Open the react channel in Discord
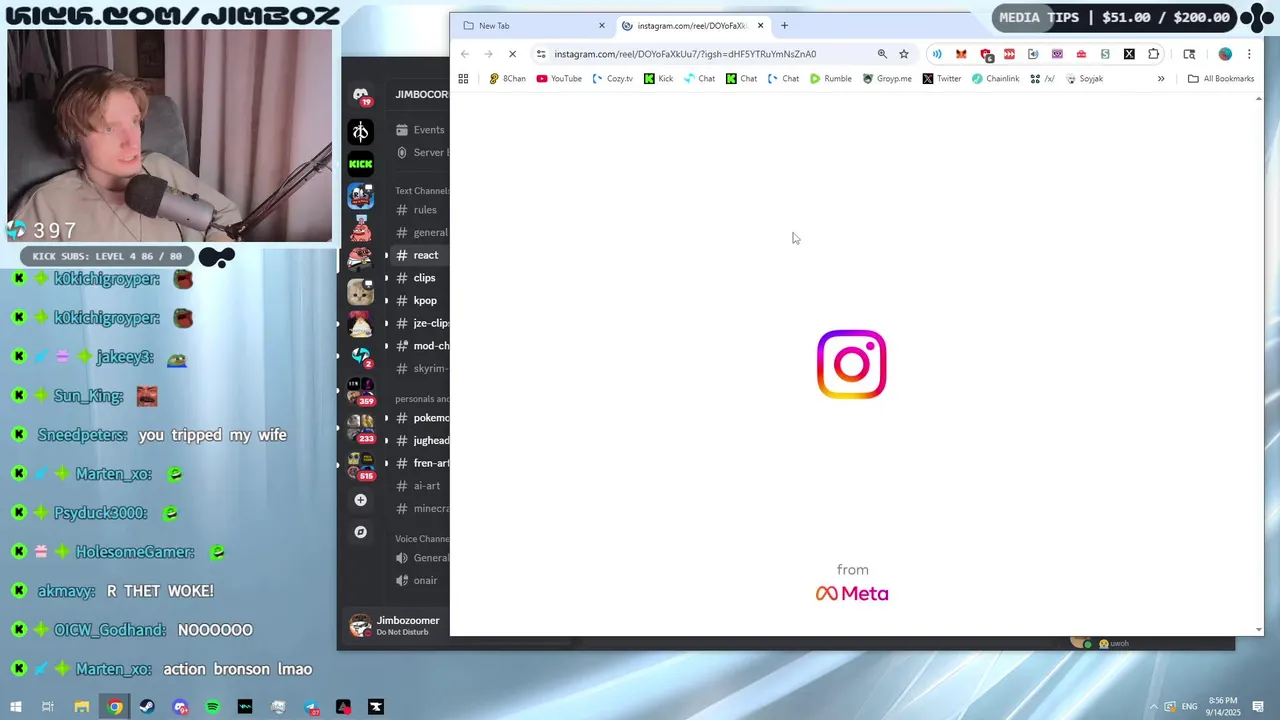The image size is (1280, 720). [420, 255]
